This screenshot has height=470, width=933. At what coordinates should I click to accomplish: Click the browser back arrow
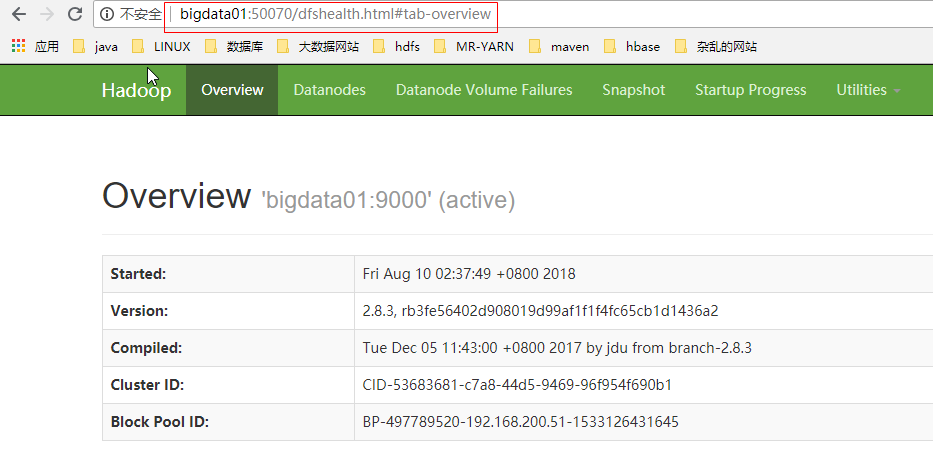point(19,14)
